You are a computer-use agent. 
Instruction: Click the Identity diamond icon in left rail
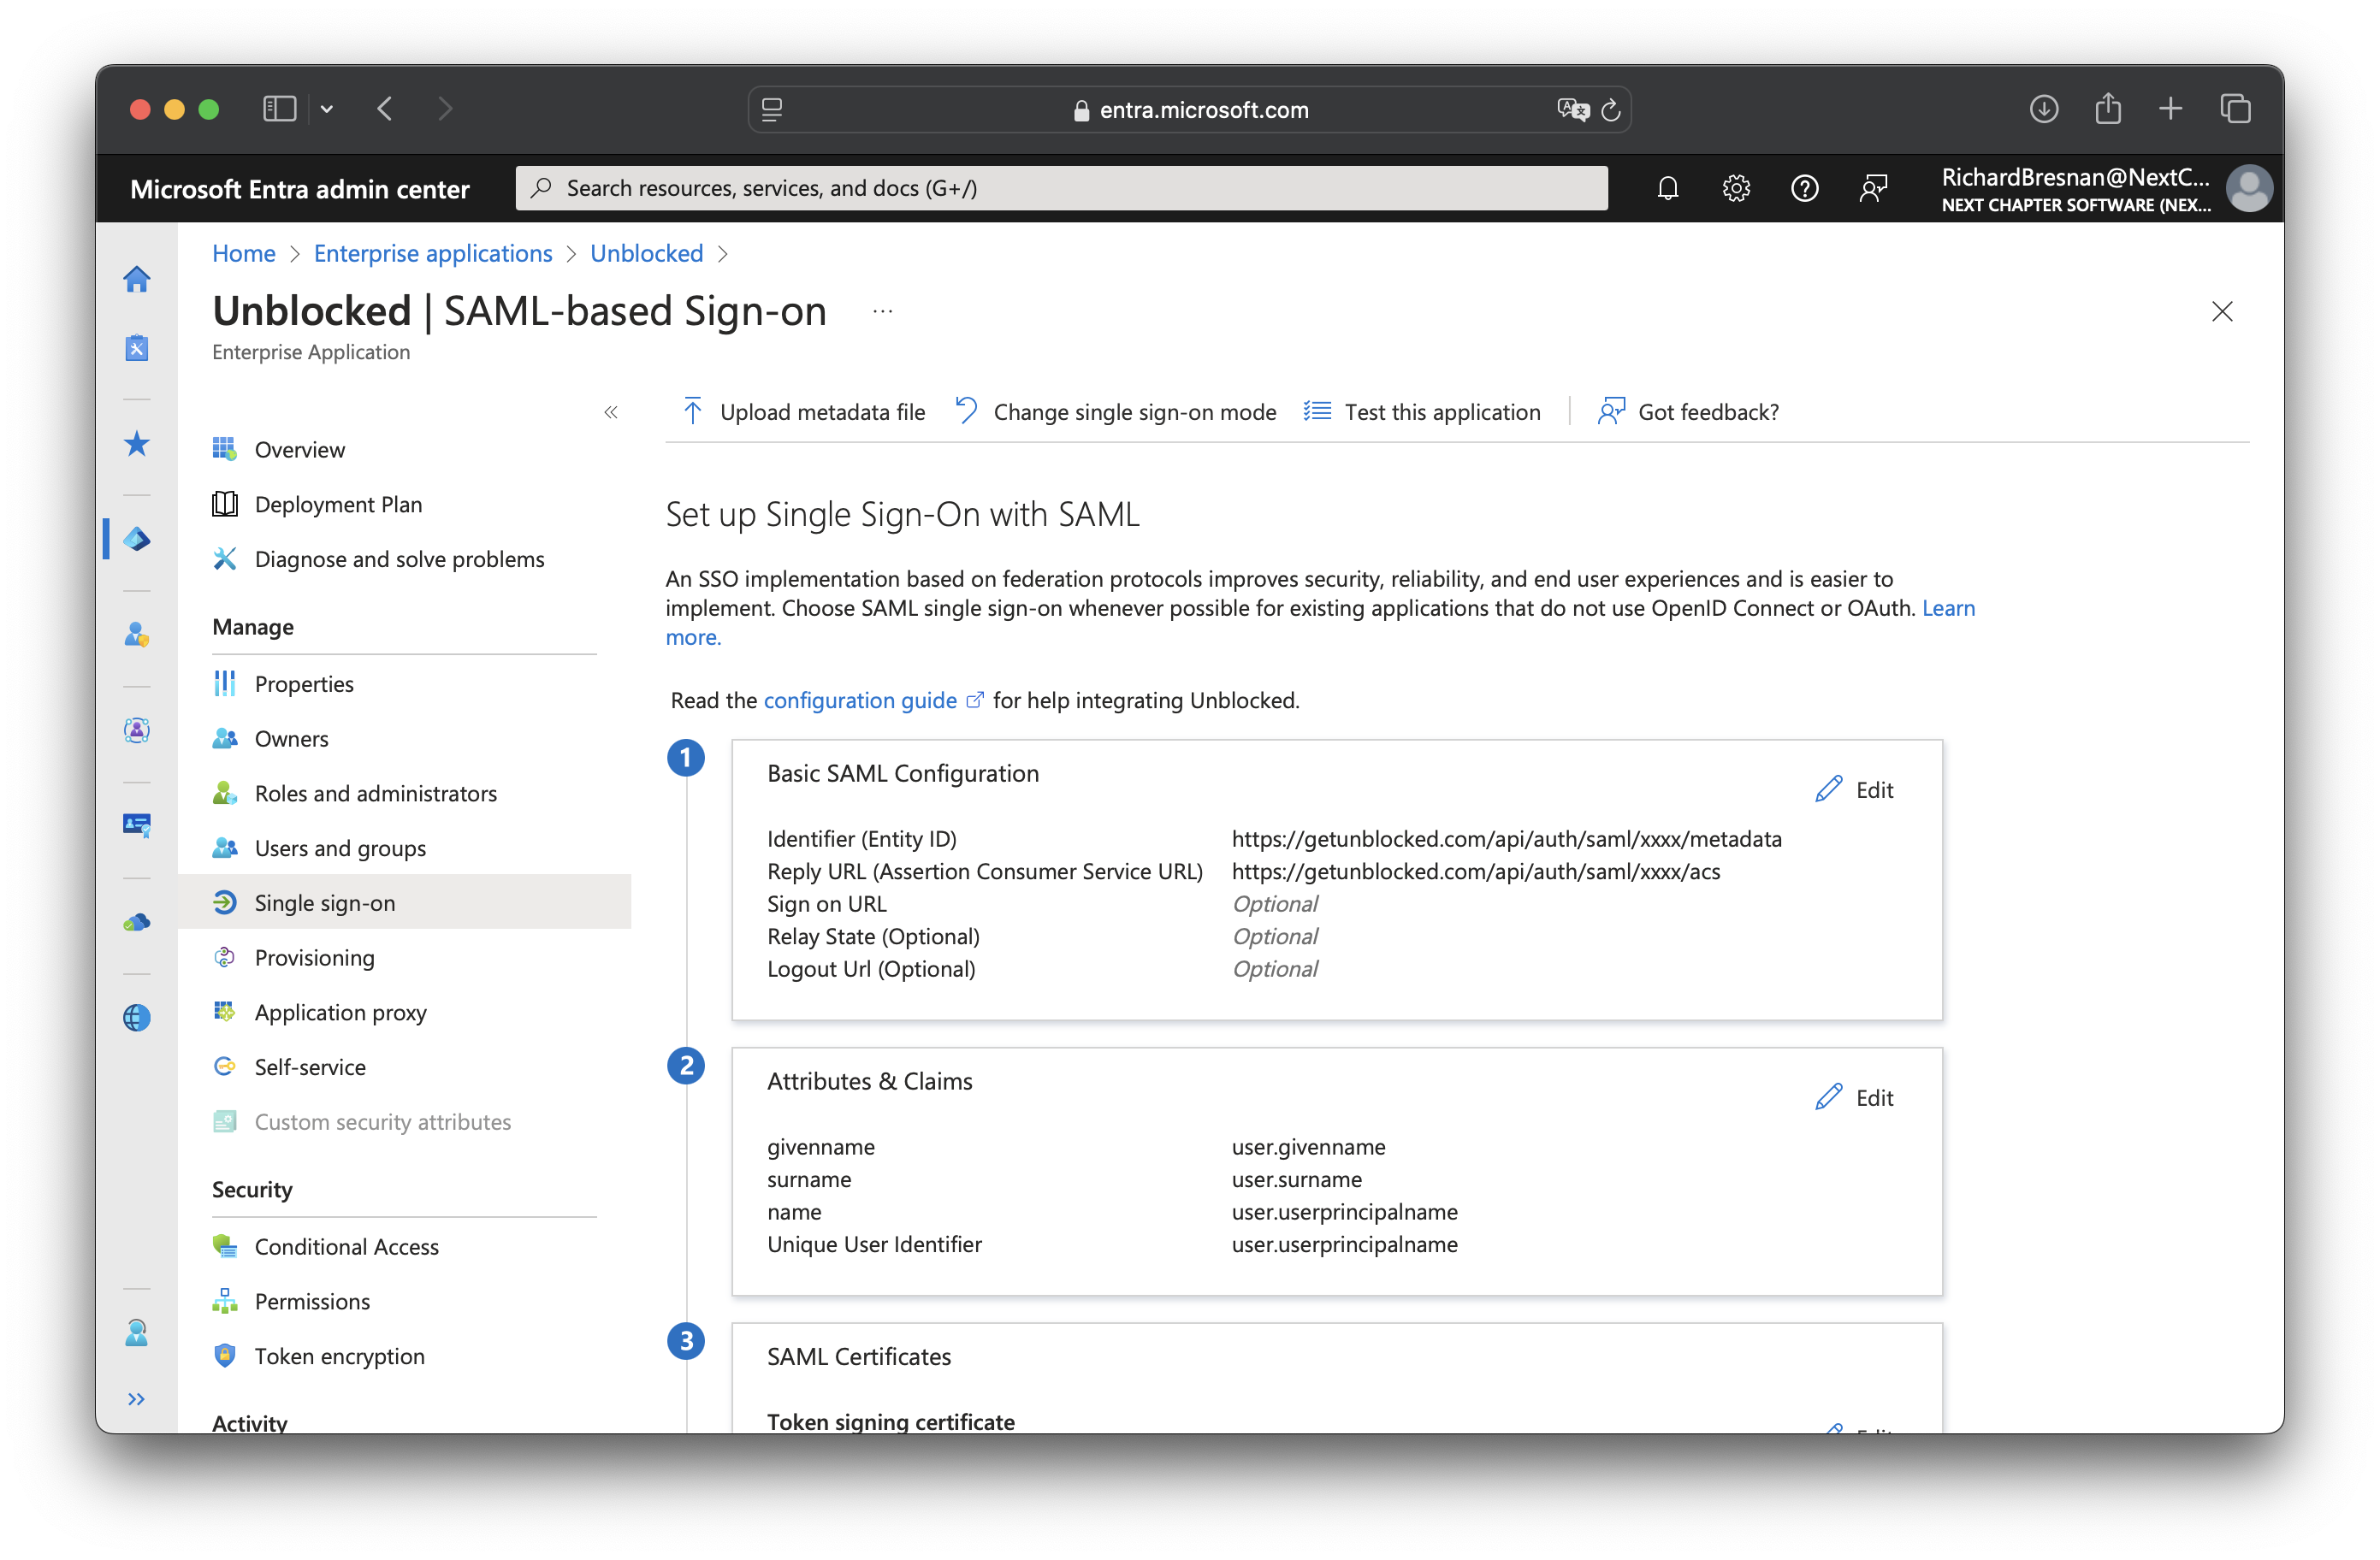pos(137,540)
